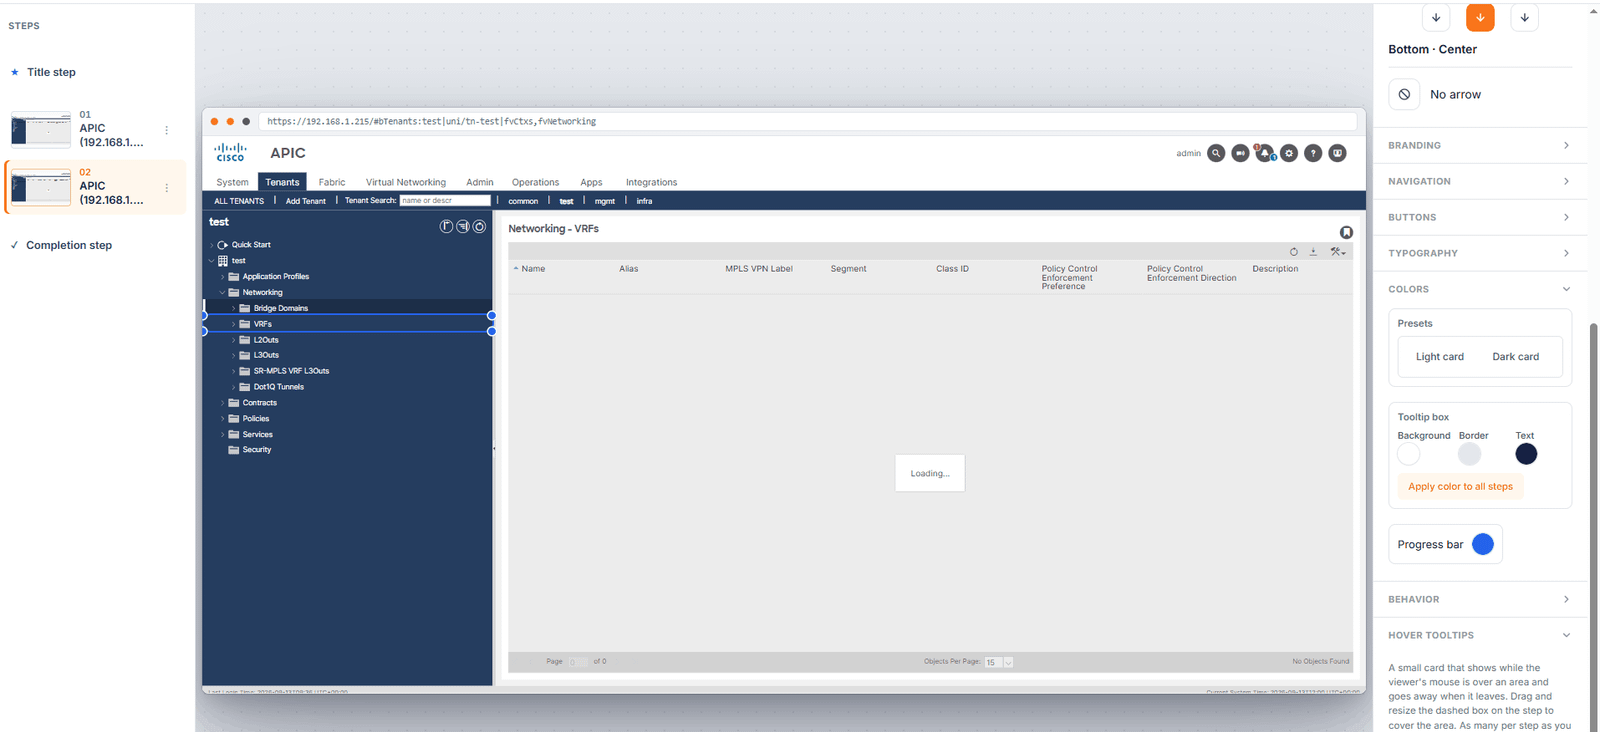Click the Cisco logo
This screenshot has width=1600, height=732.
click(230, 152)
